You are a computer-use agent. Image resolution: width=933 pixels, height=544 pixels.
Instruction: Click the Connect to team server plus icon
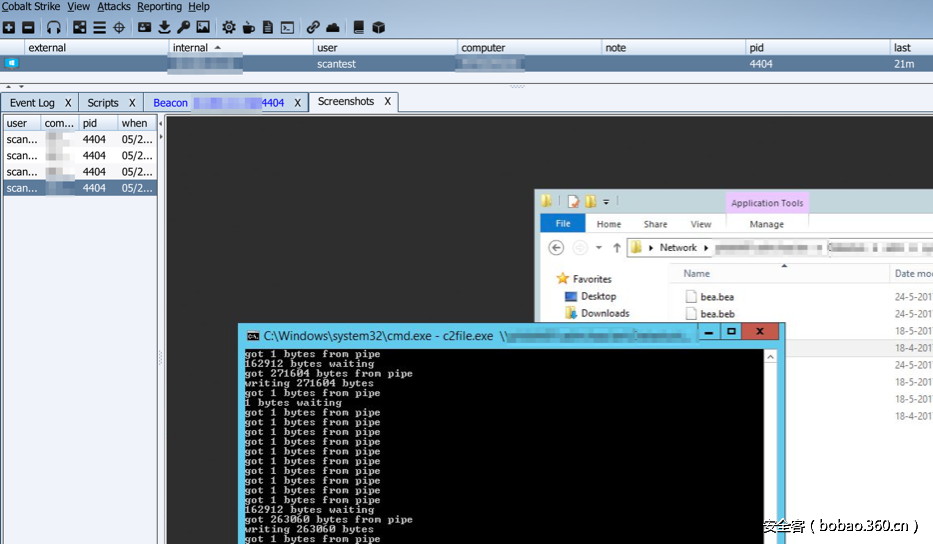(x=9, y=27)
